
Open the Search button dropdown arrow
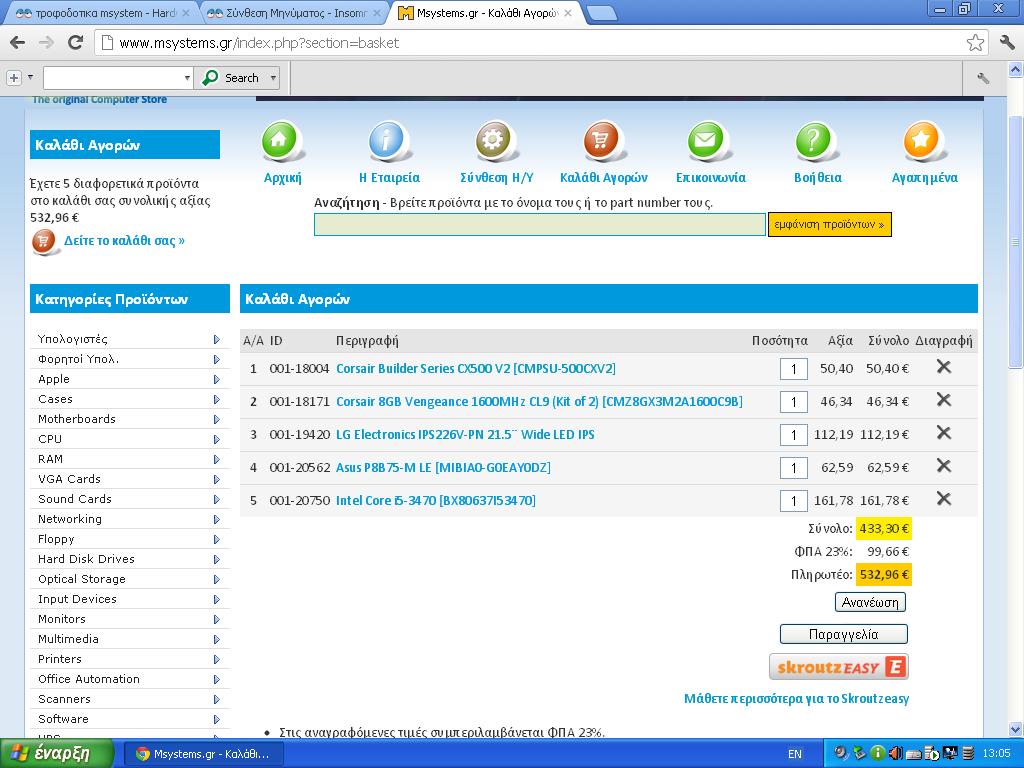(x=274, y=78)
